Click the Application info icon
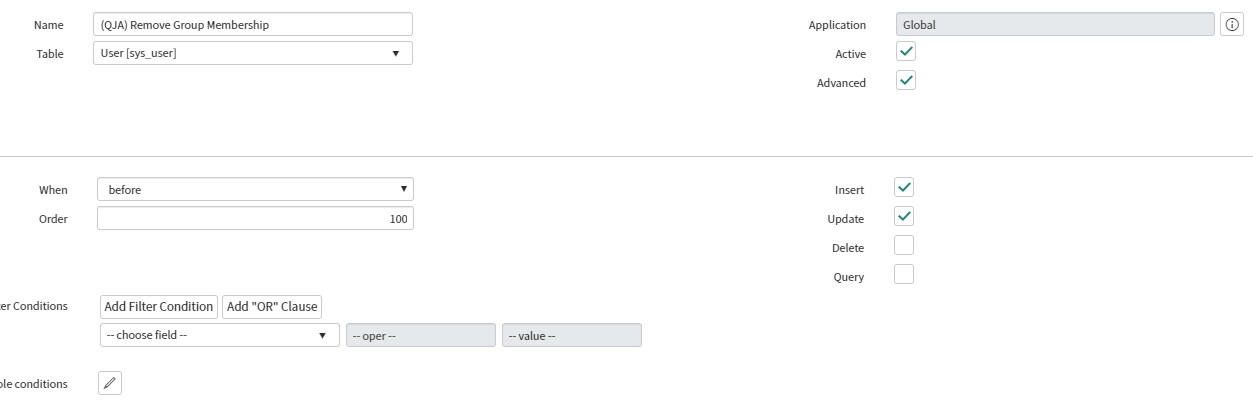This screenshot has height=404, width=1253. (1232, 25)
